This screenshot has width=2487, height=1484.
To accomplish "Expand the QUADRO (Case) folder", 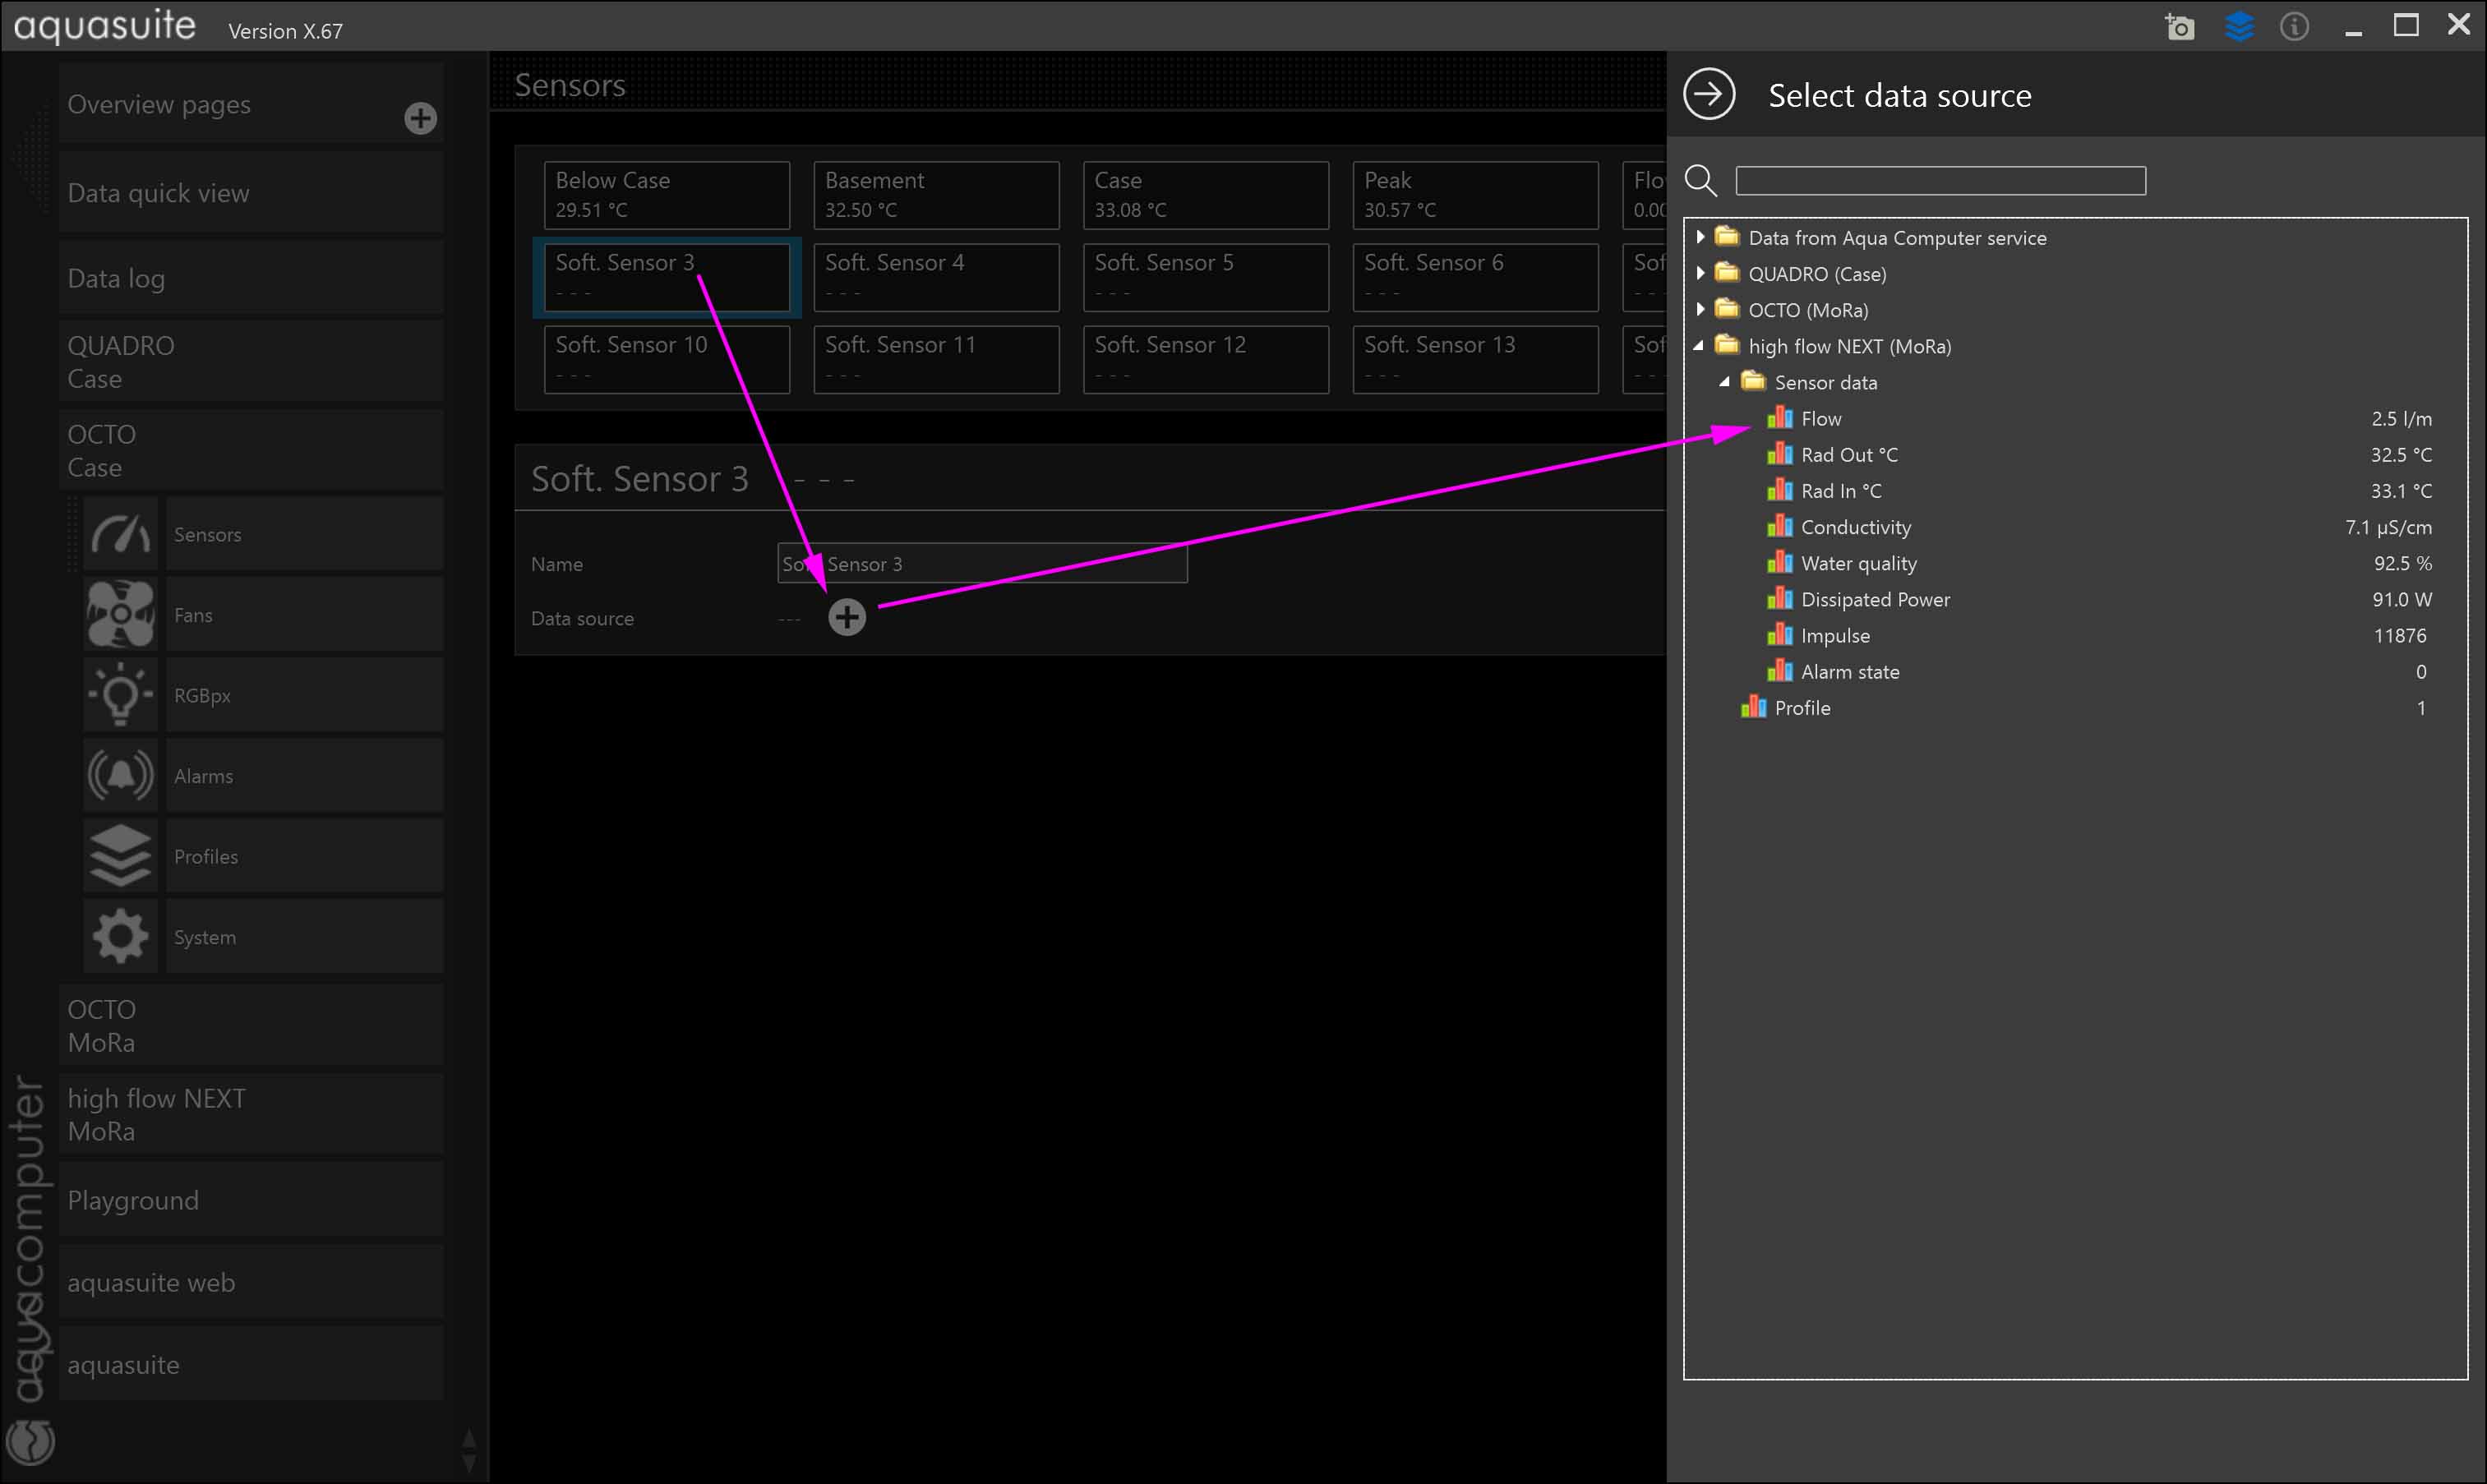I will pos(1700,273).
